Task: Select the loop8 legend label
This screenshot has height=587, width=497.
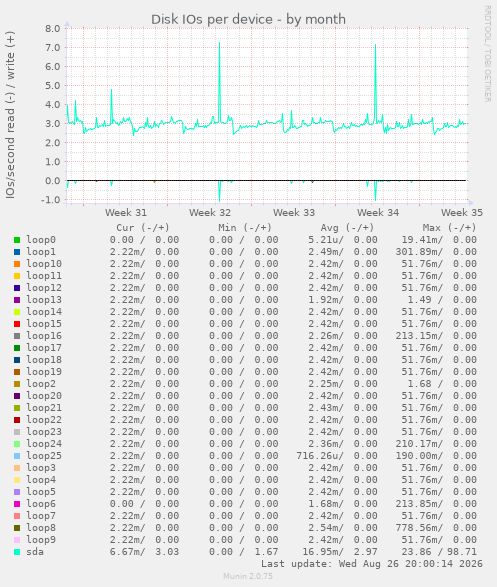Action: tap(41, 528)
